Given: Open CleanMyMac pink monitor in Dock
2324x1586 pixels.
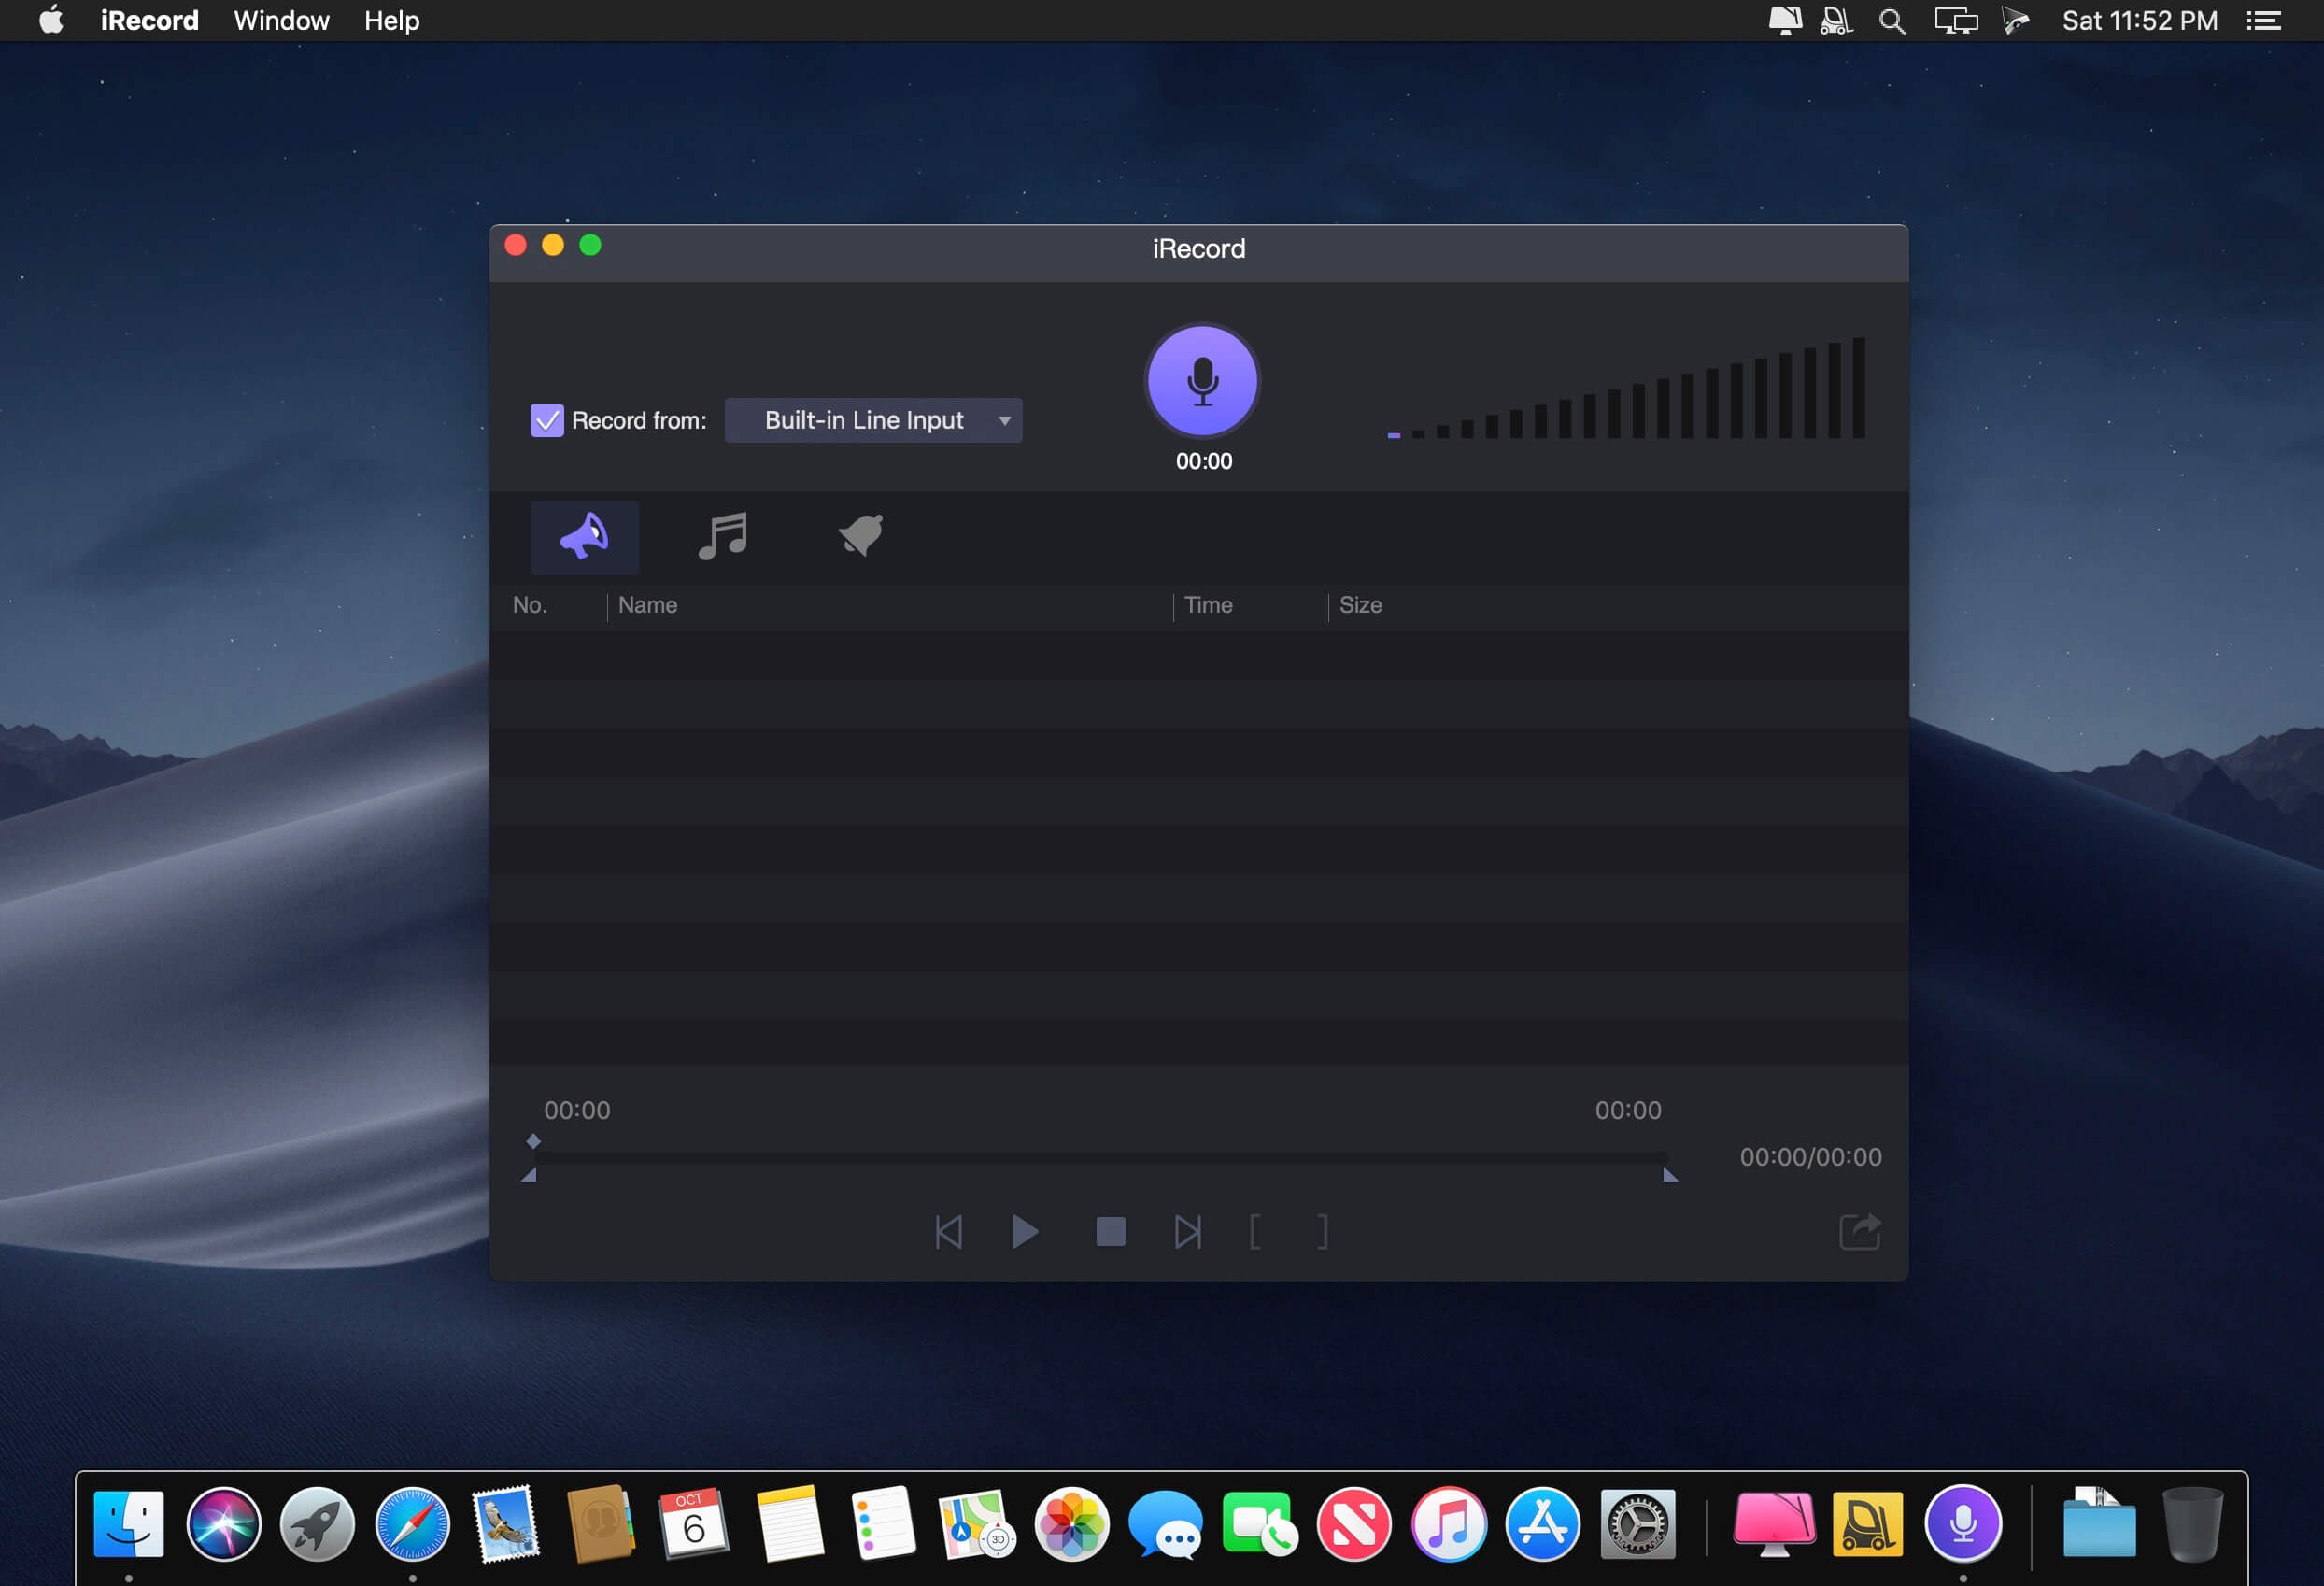Looking at the screenshot, I should (1774, 1524).
